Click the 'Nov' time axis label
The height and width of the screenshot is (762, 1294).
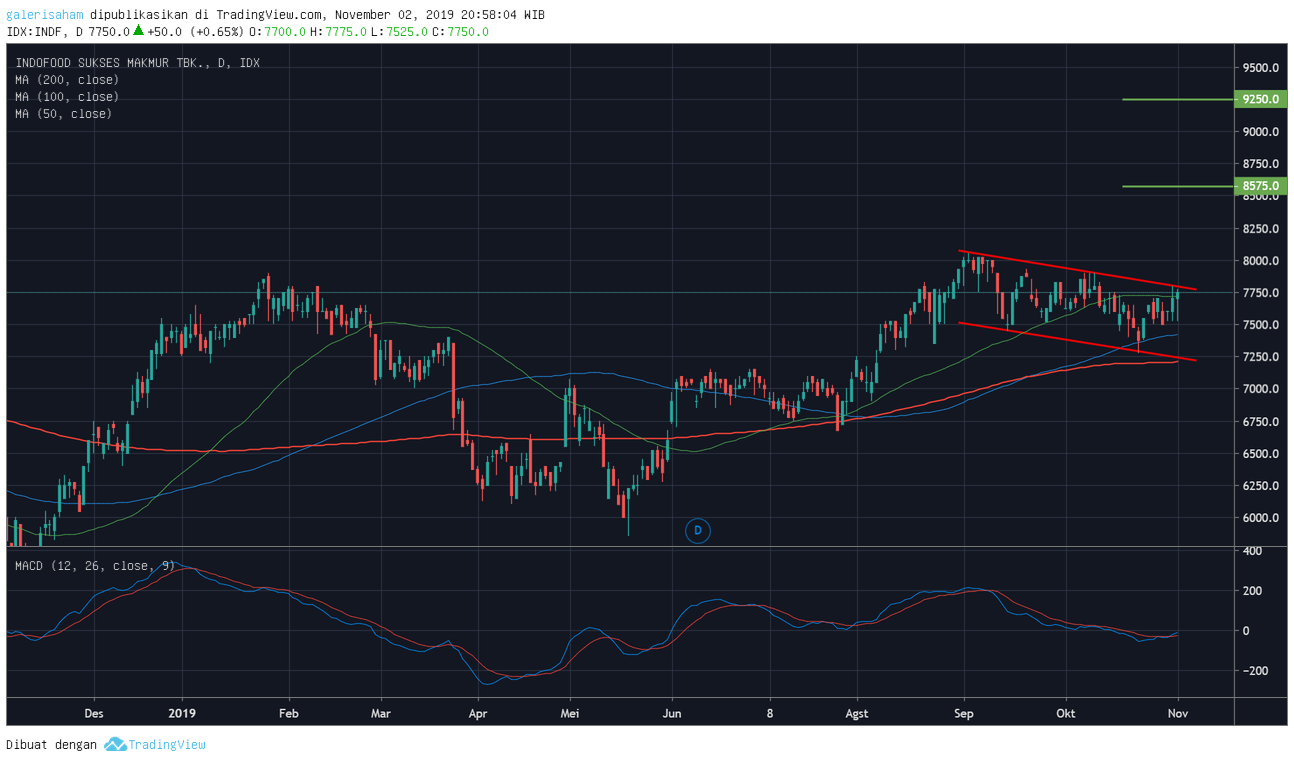pyautogui.click(x=1178, y=714)
